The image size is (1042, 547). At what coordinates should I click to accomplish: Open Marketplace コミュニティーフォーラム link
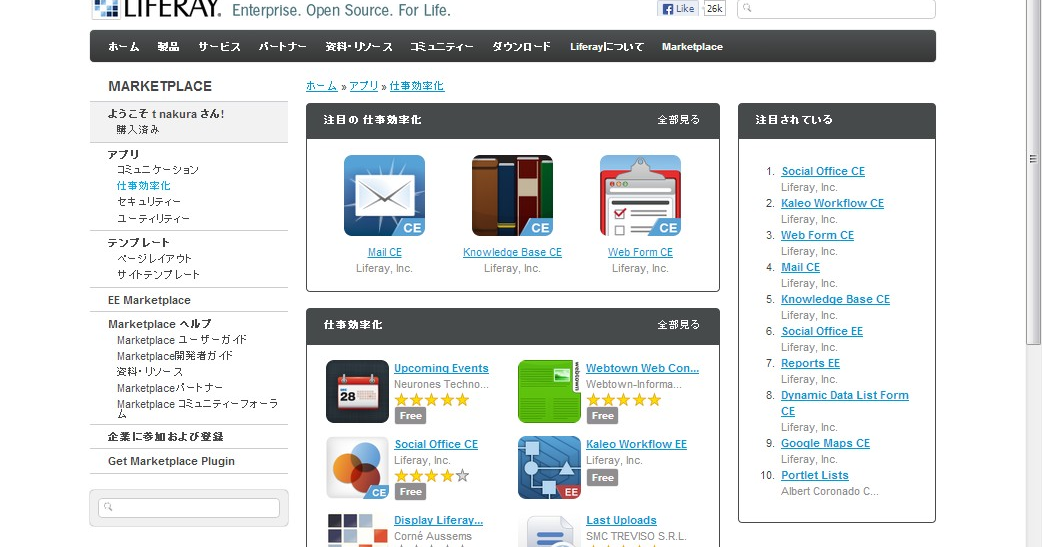(197, 409)
